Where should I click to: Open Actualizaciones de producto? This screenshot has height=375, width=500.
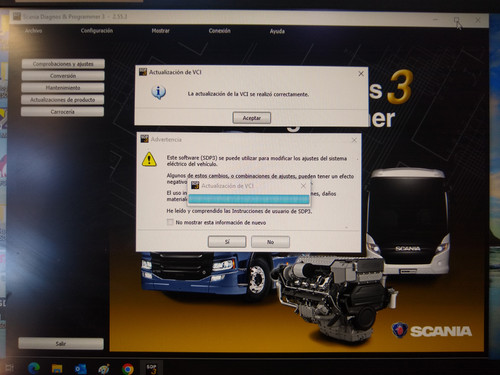62,100
